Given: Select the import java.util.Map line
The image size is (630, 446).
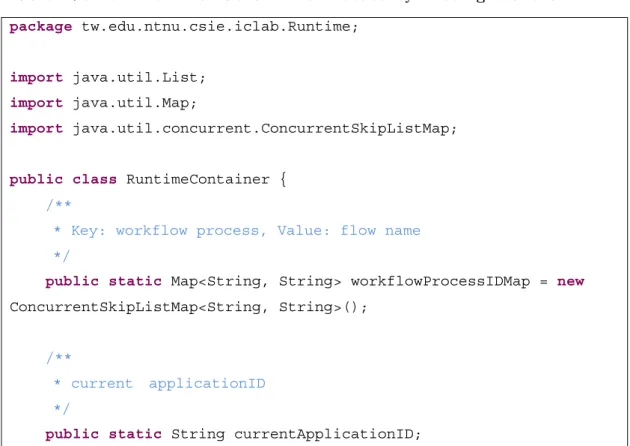Looking at the screenshot, I should [x=103, y=103].
